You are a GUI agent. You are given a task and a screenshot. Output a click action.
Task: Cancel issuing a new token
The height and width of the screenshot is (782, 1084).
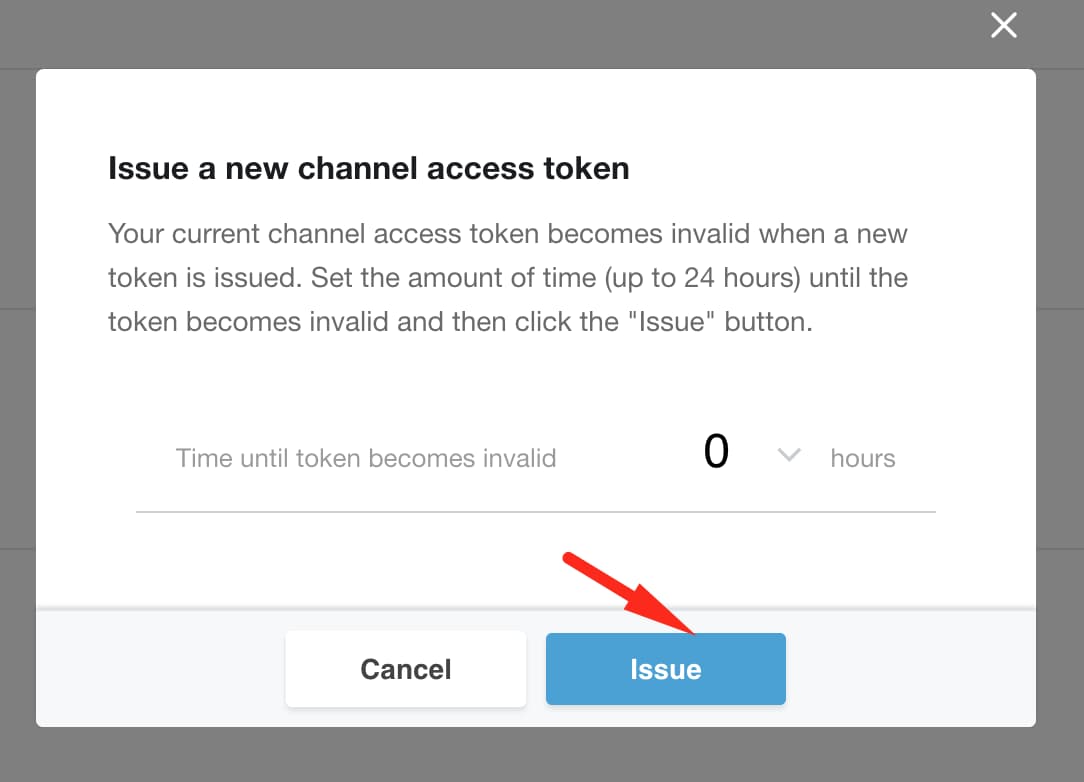406,669
